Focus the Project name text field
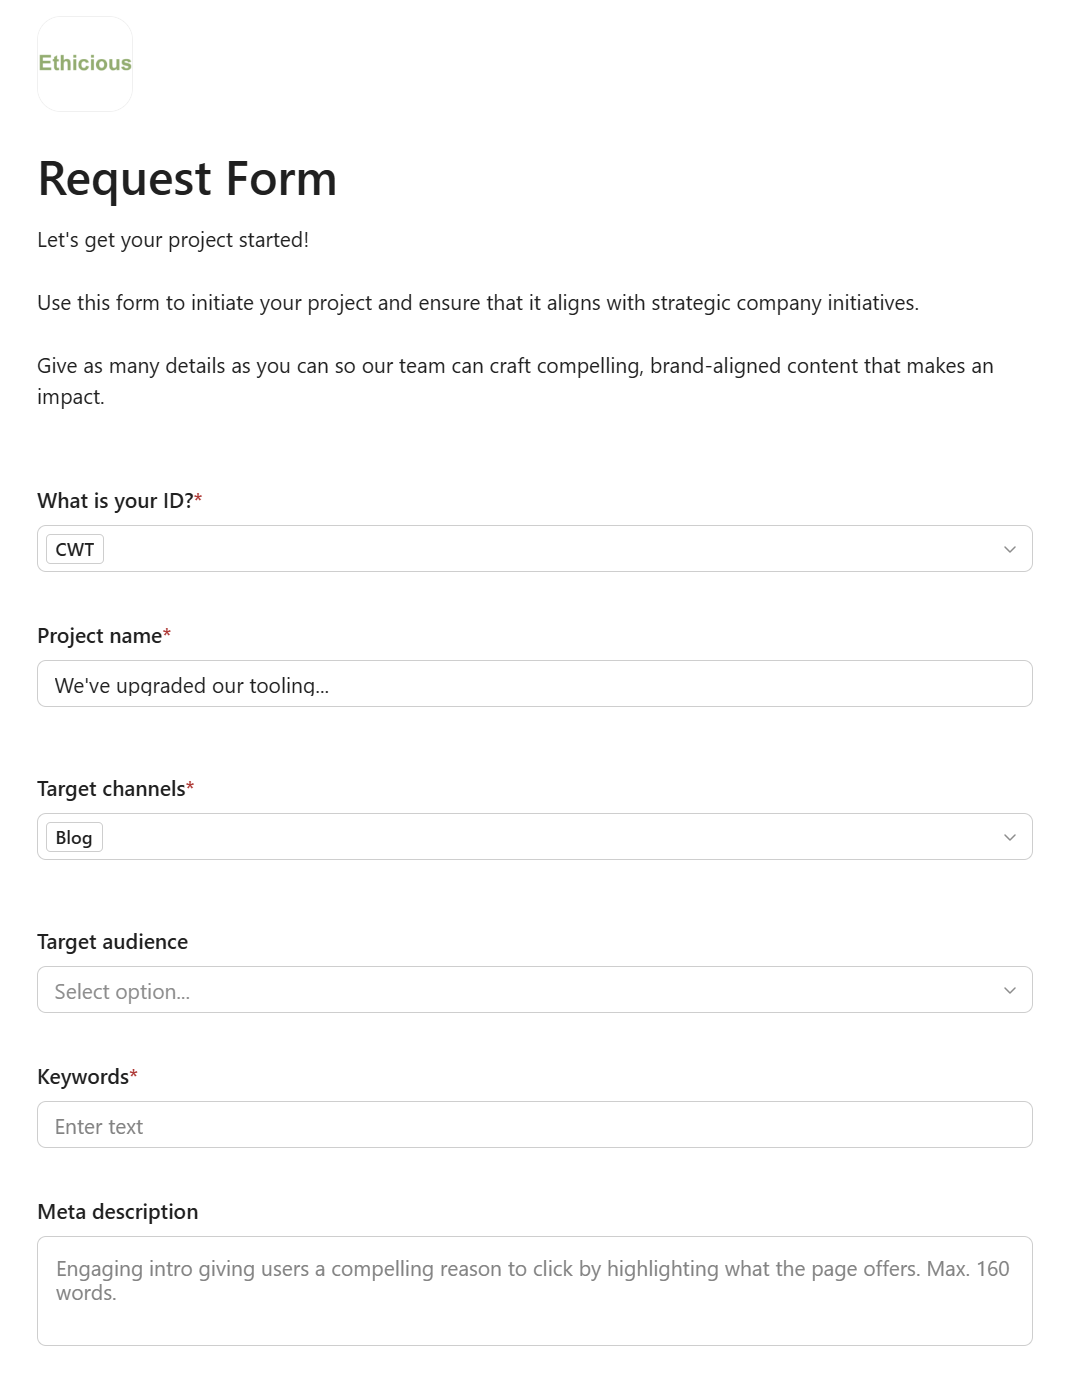This screenshot has height=1381, width=1074. [535, 684]
